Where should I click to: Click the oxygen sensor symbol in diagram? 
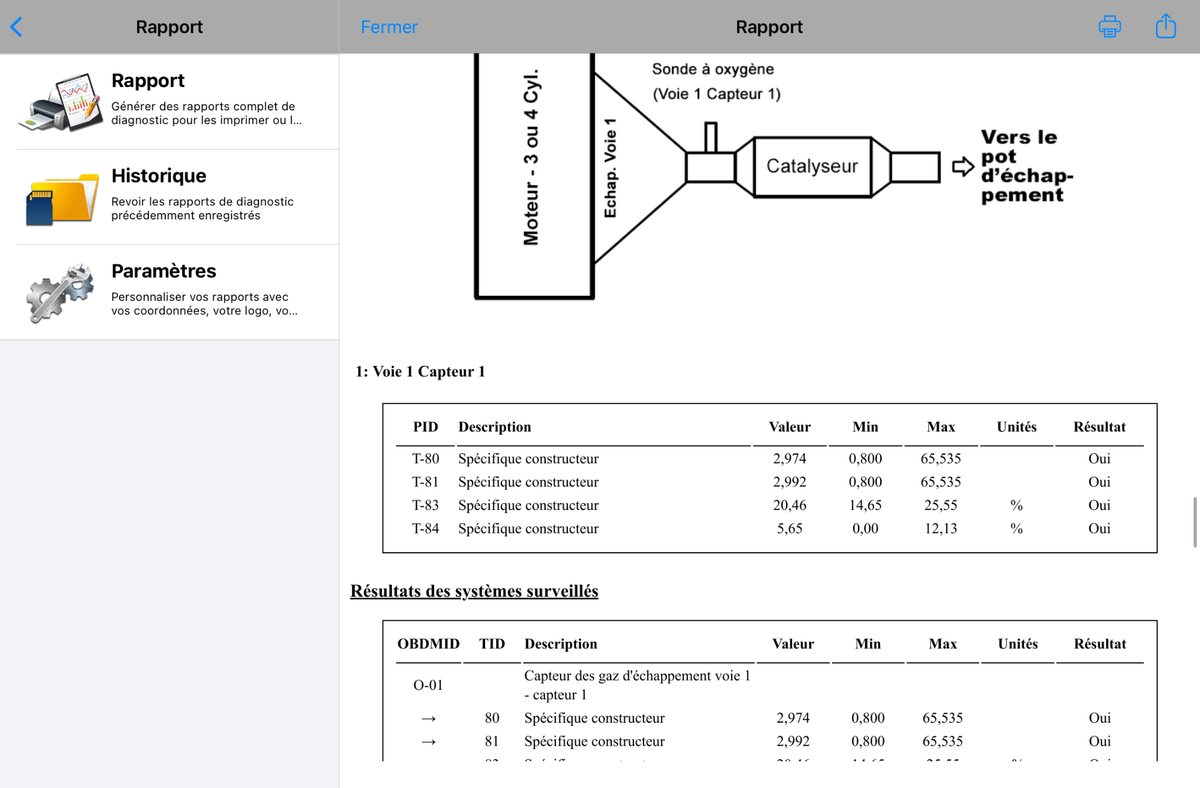coord(711,137)
